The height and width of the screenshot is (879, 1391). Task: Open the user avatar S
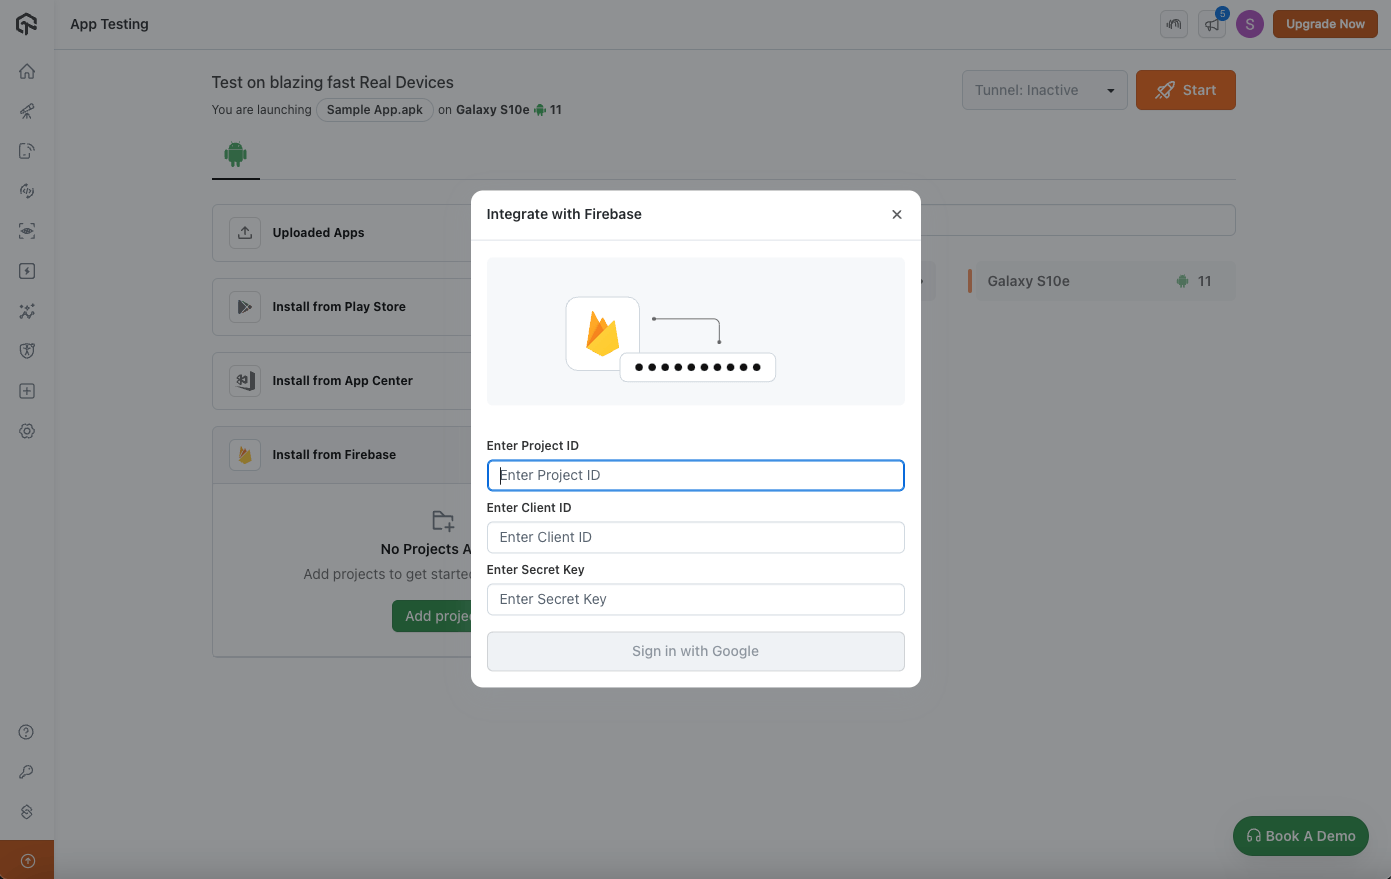(x=1249, y=24)
